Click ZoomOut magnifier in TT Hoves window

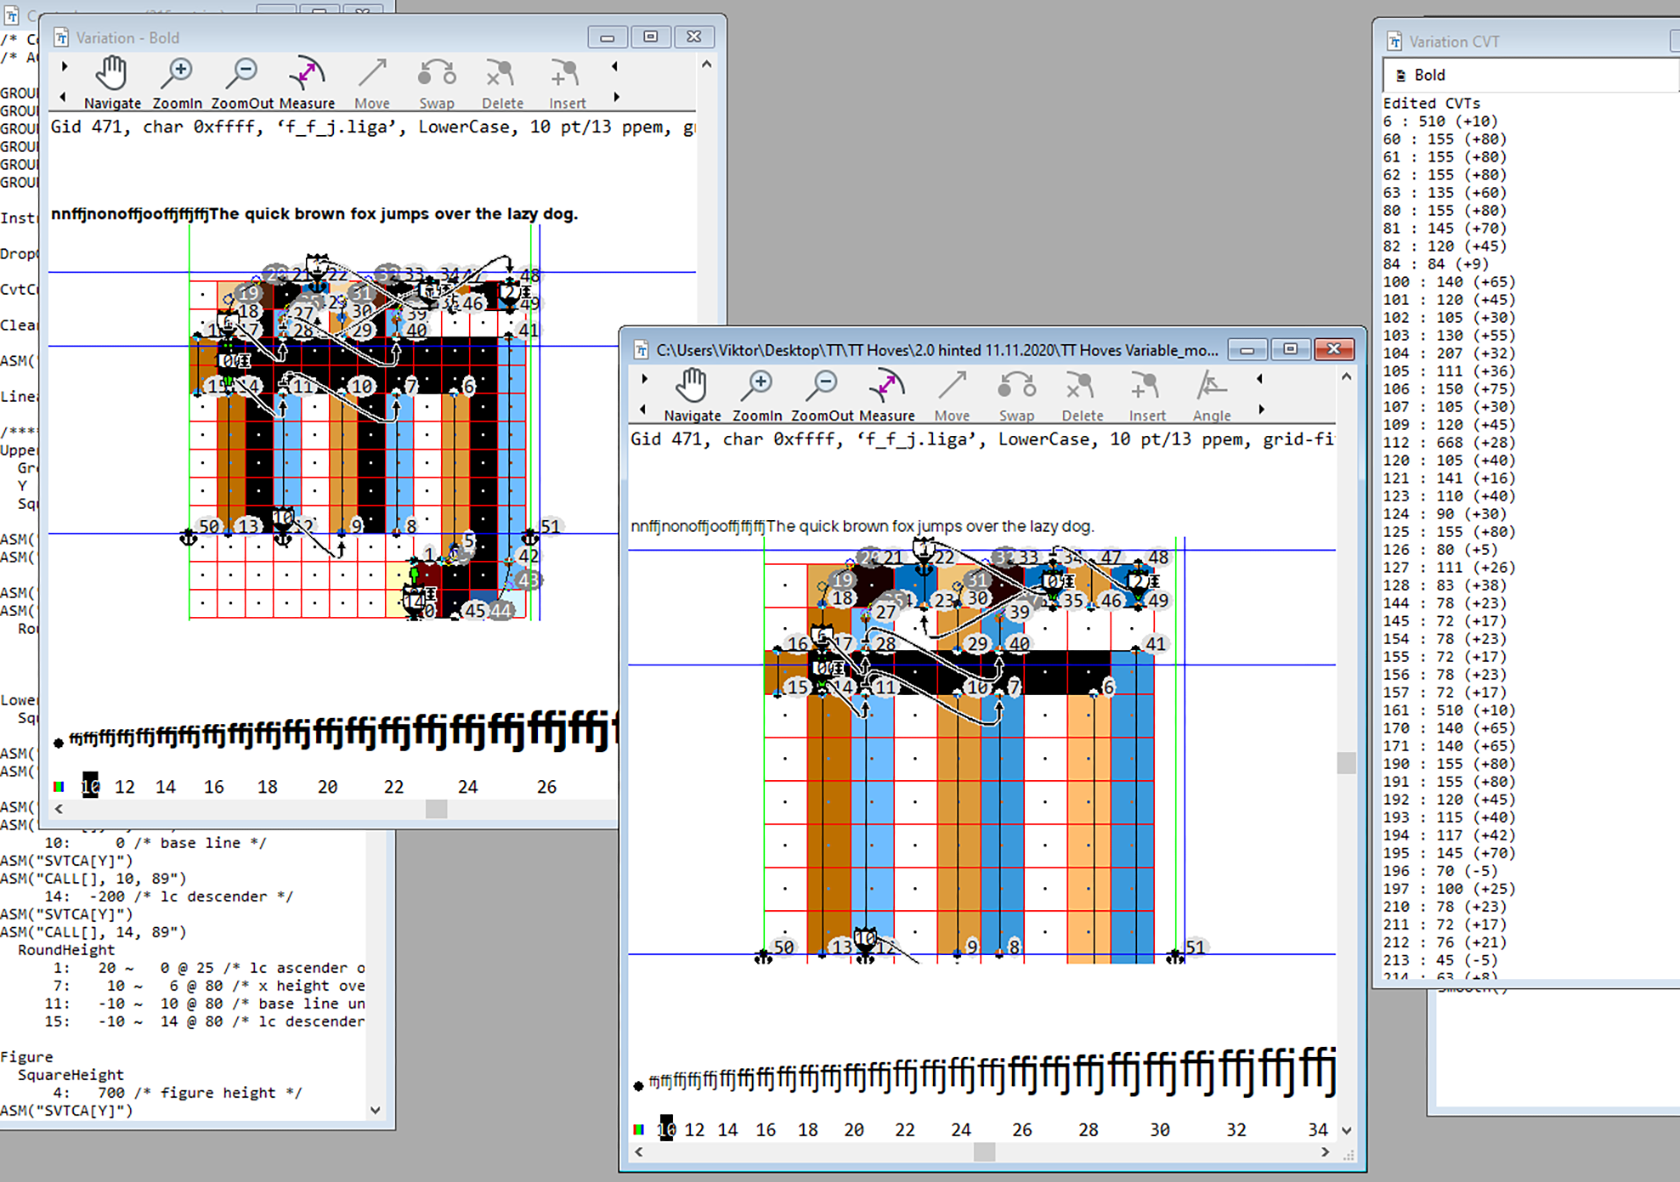coord(822,395)
